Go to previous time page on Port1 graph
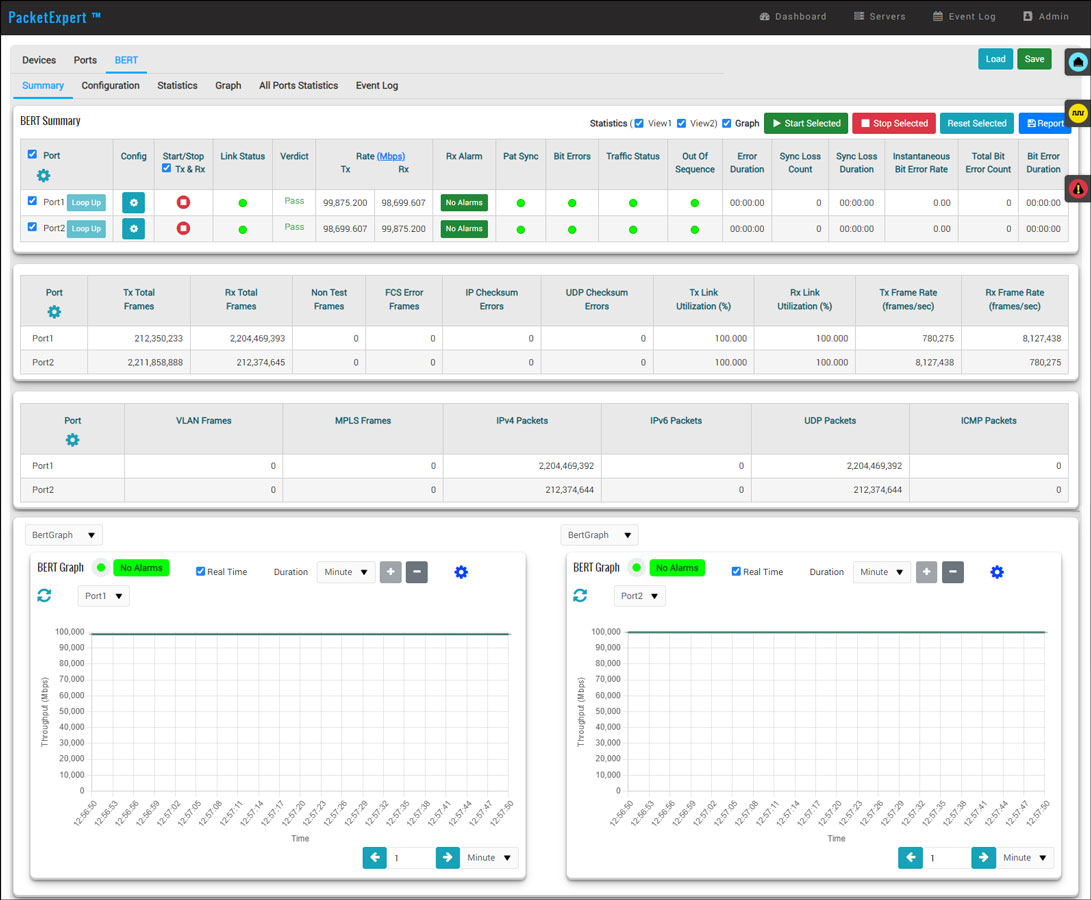The height and width of the screenshot is (900, 1091). (374, 858)
